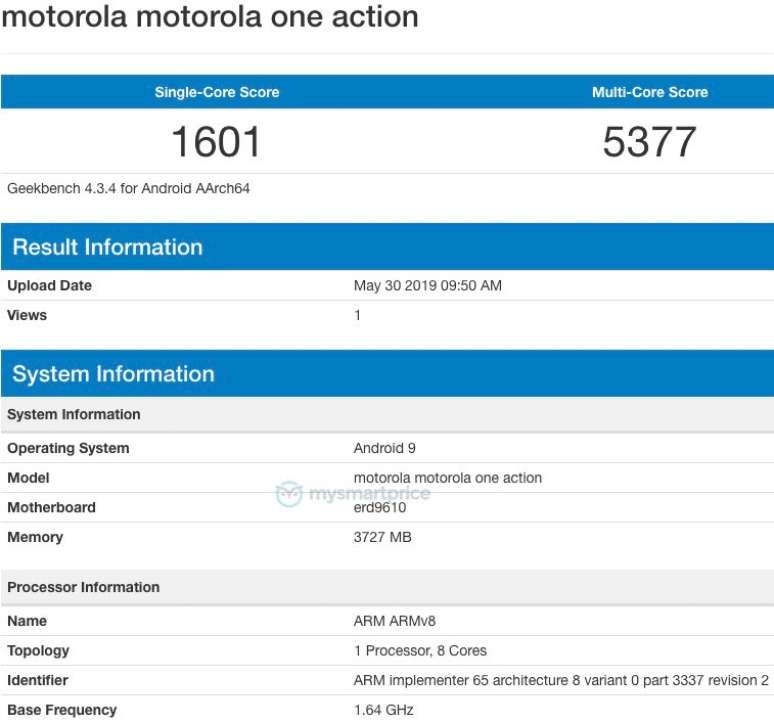The image size is (774, 723).
Task: Select the Single-Core Score header
Action: coord(217,92)
